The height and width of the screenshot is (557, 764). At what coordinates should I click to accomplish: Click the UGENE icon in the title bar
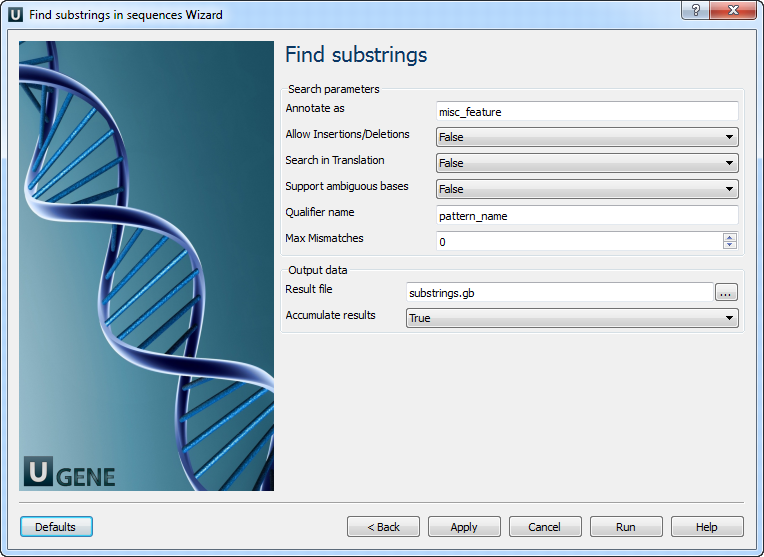[x=15, y=15]
